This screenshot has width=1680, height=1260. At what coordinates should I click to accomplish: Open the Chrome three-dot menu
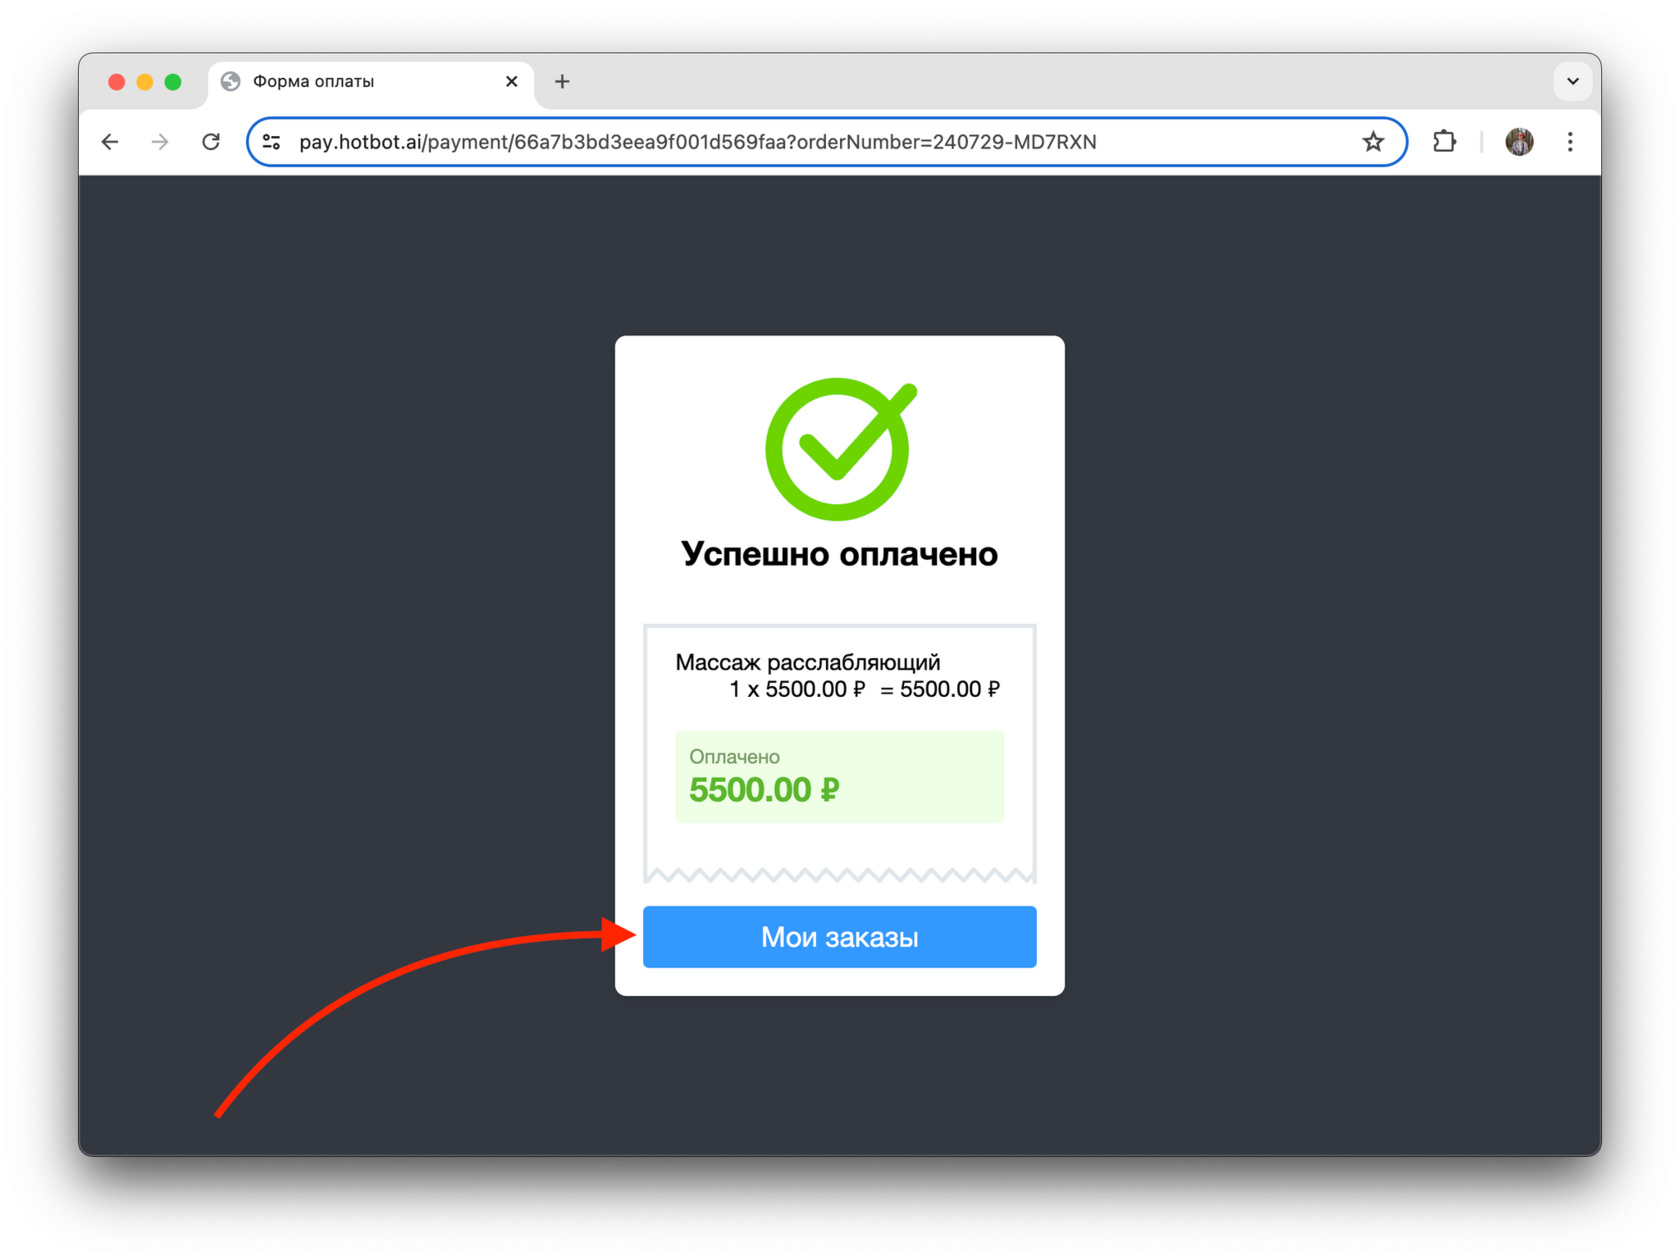point(1570,142)
